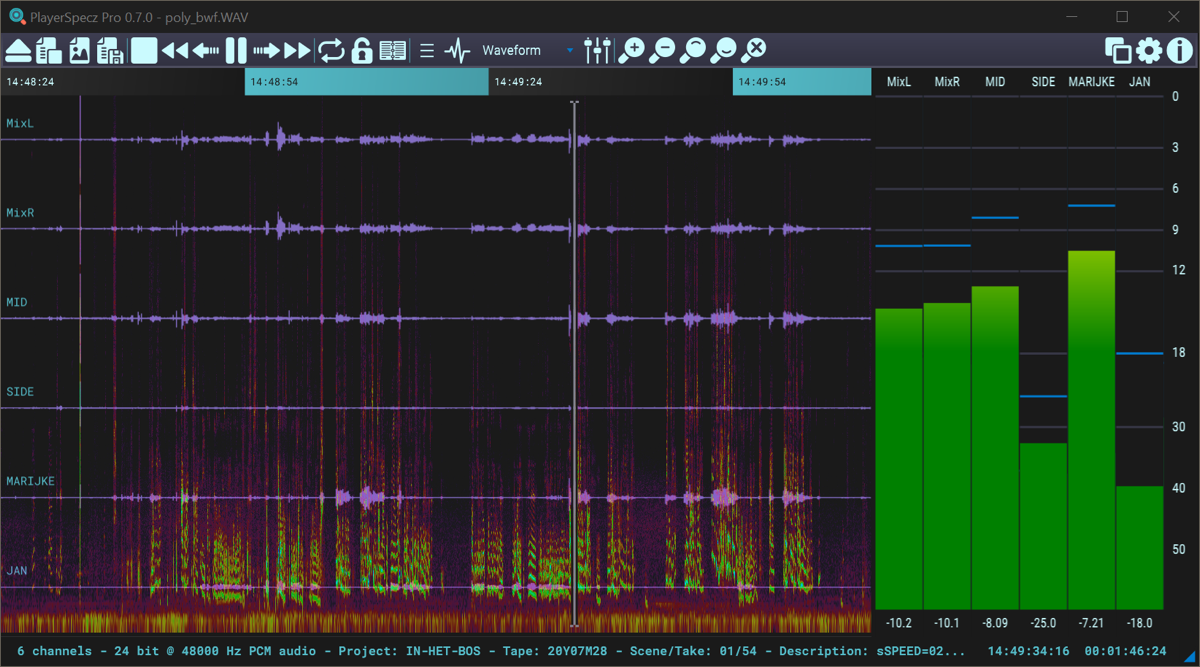Open PlayerSpecz settings via the gear icon
The width and height of the screenshot is (1200, 667).
(x=1149, y=49)
